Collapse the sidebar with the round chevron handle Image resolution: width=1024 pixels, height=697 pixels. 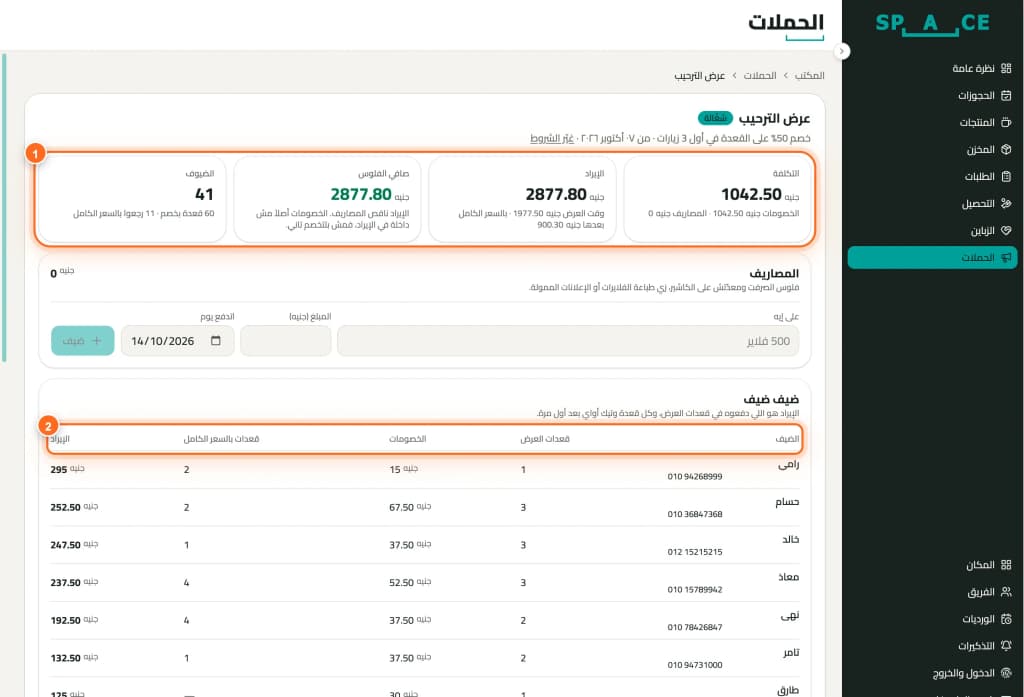(842, 51)
